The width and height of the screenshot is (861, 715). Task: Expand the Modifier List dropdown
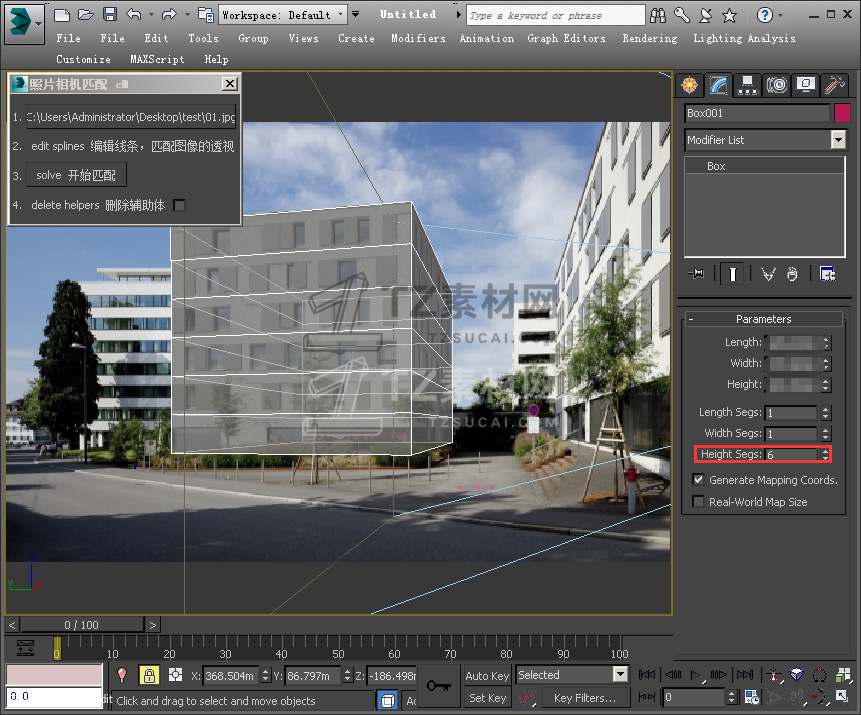(x=838, y=140)
